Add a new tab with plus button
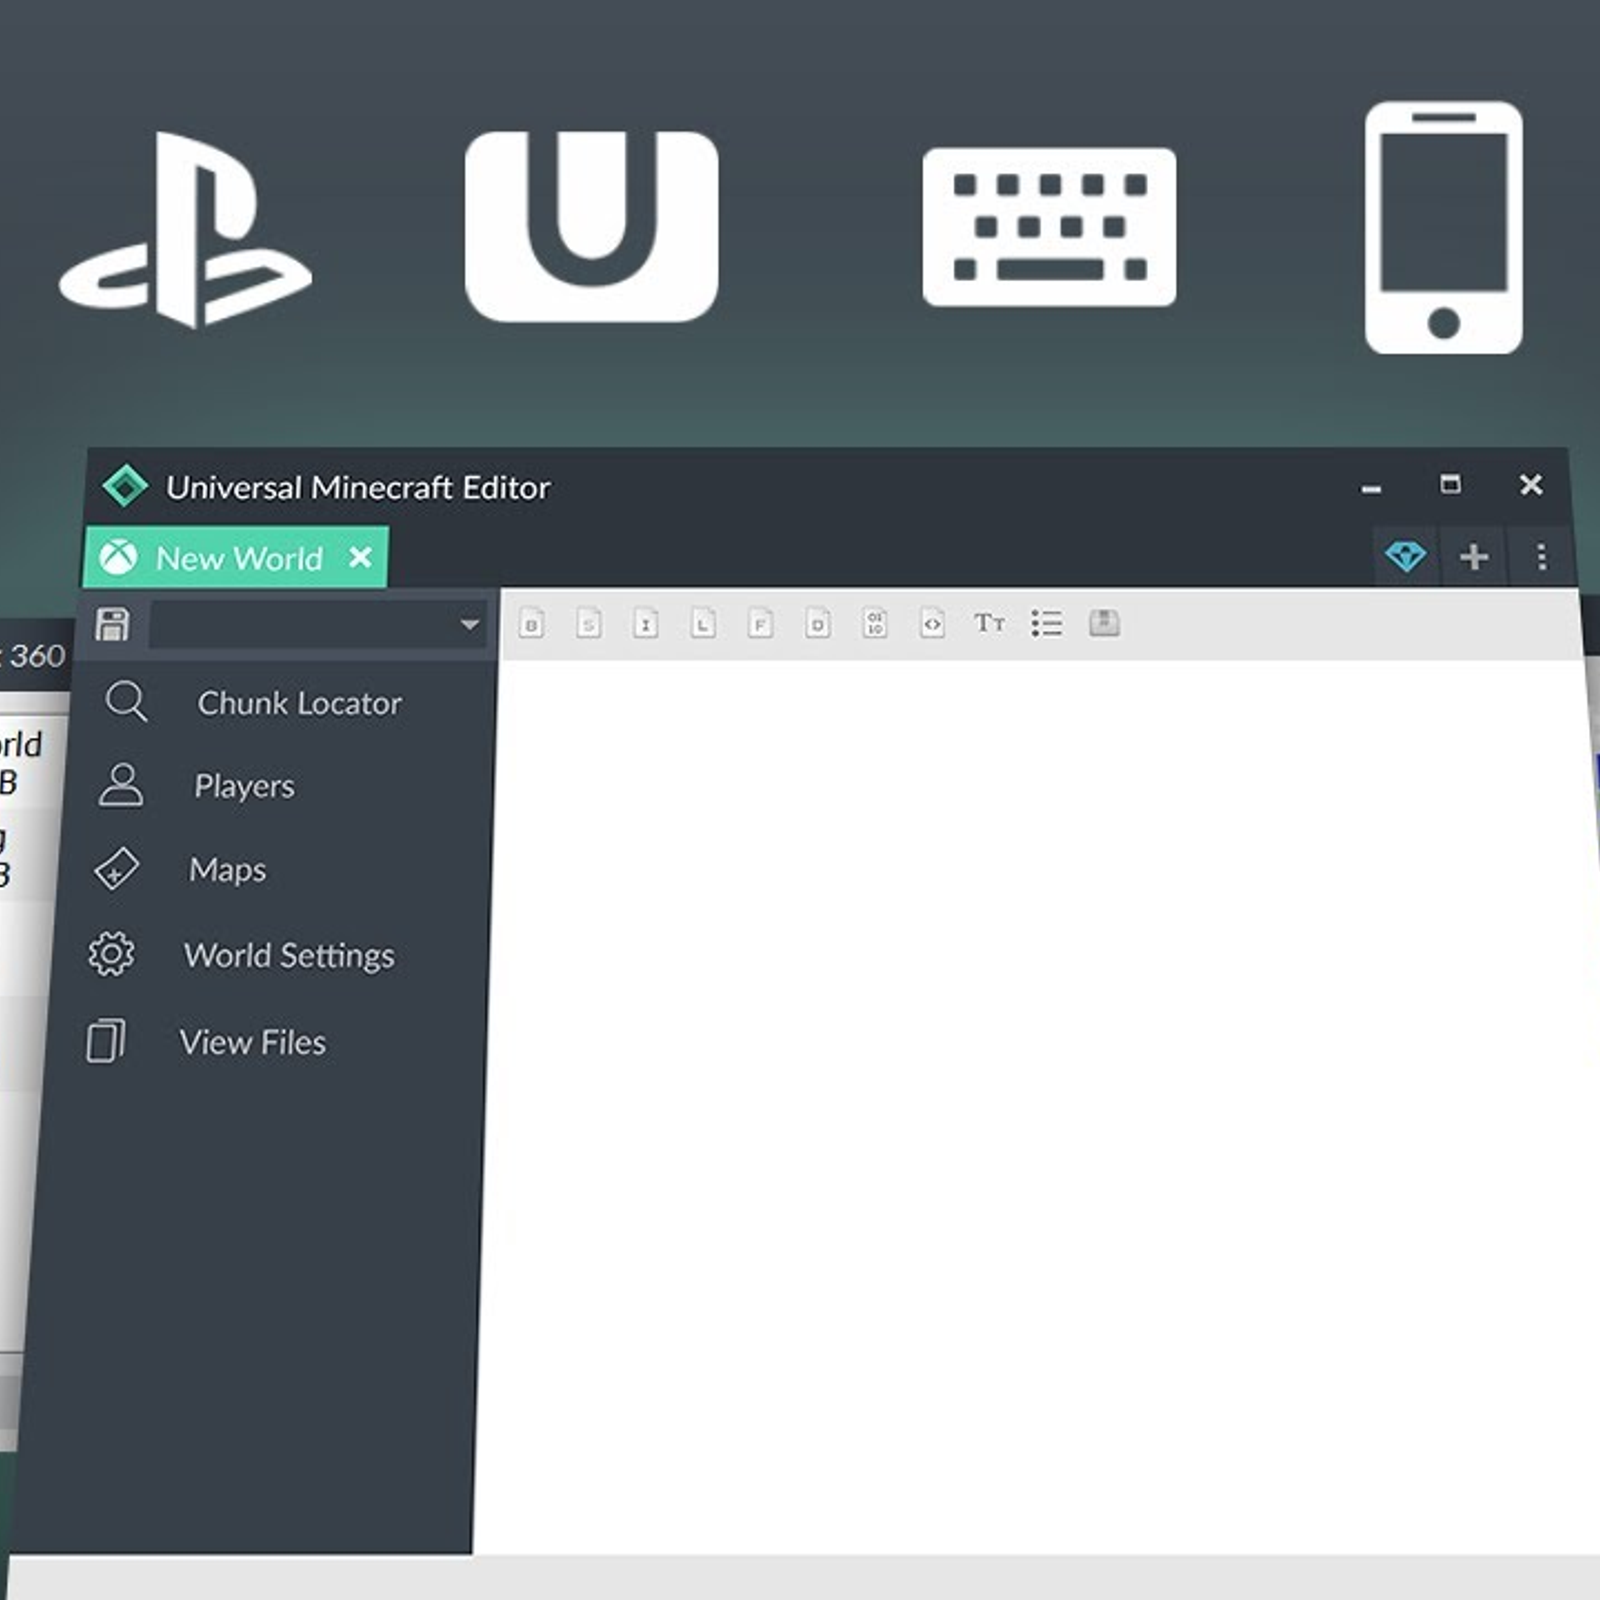 click(1474, 557)
